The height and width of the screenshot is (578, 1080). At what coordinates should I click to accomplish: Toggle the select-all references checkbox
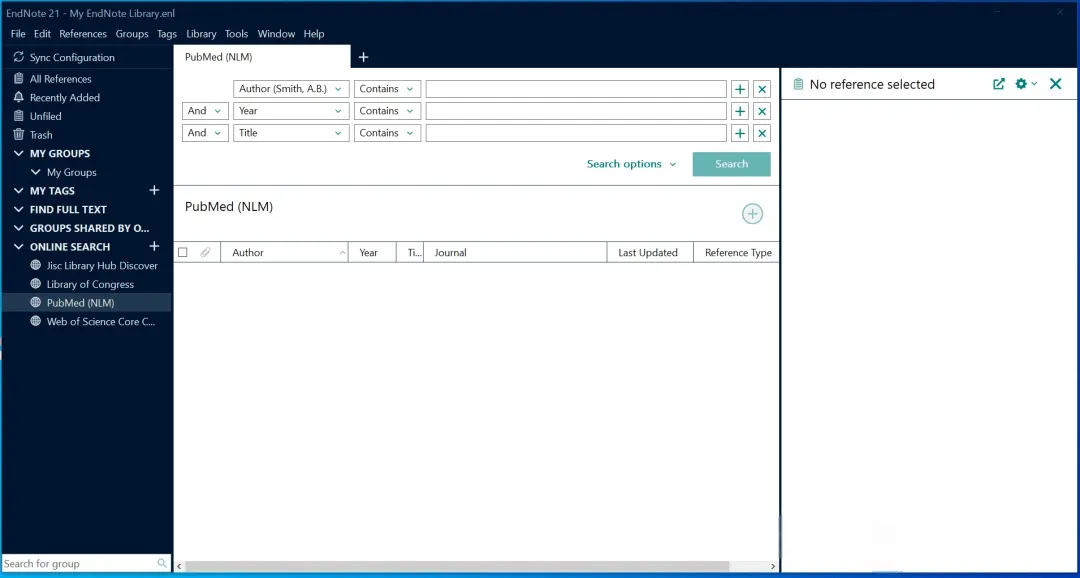(x=183, y=252)
